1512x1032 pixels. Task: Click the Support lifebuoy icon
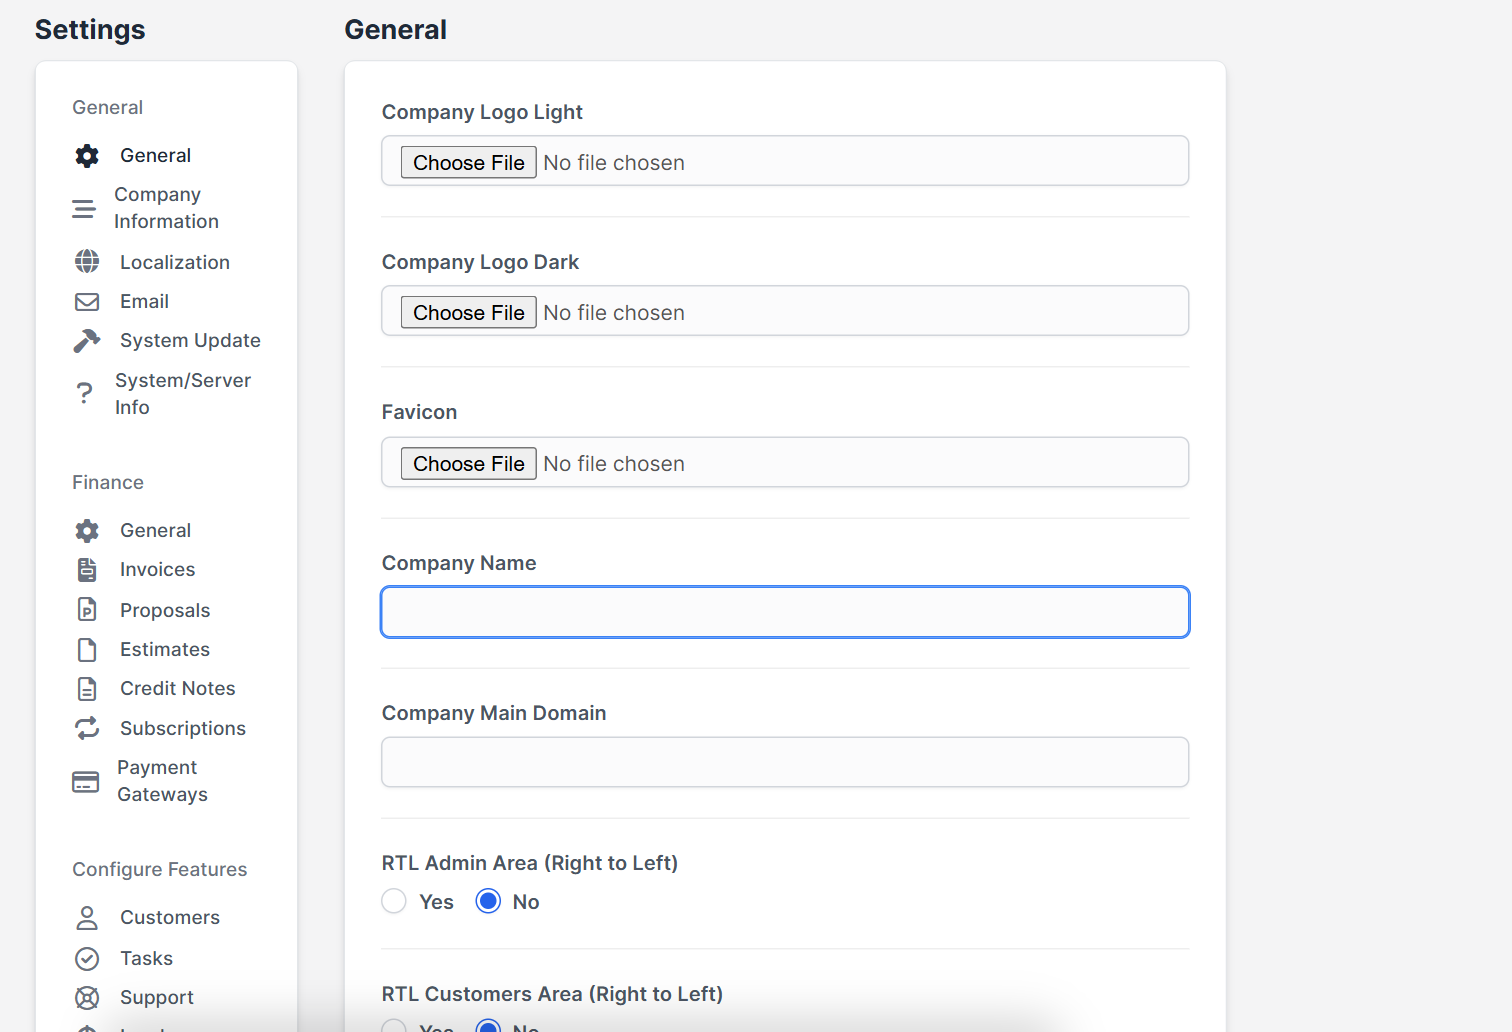tap(87, 998)
